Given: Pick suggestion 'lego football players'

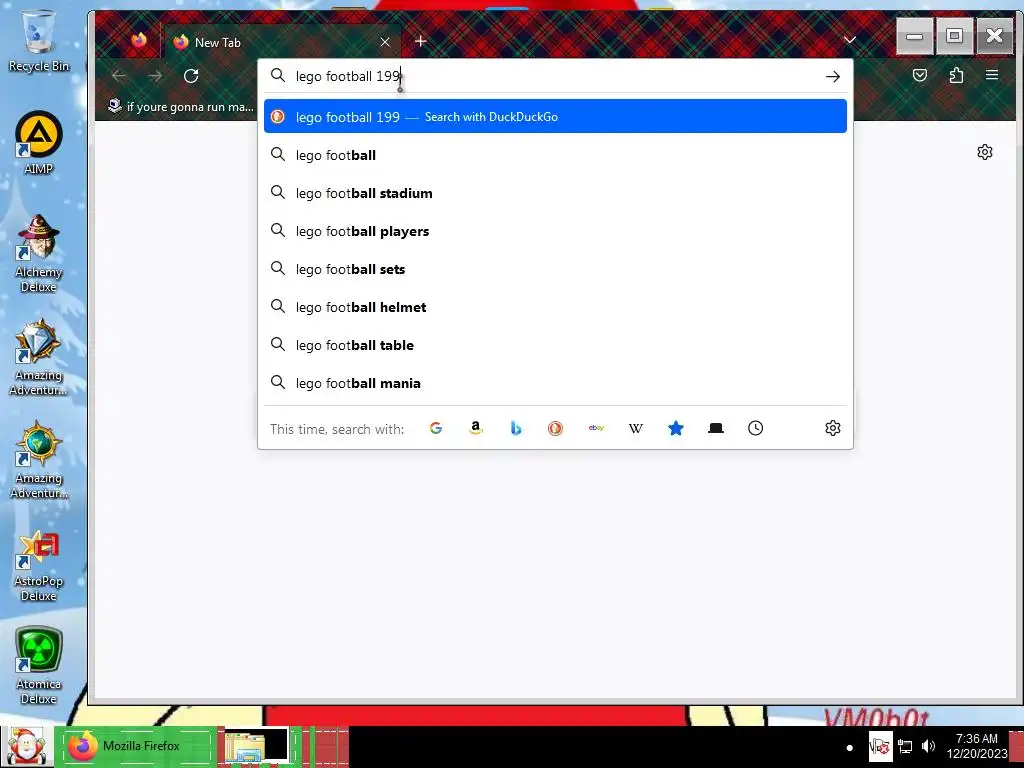Looking at the screenshot, I should pos(555,231).
